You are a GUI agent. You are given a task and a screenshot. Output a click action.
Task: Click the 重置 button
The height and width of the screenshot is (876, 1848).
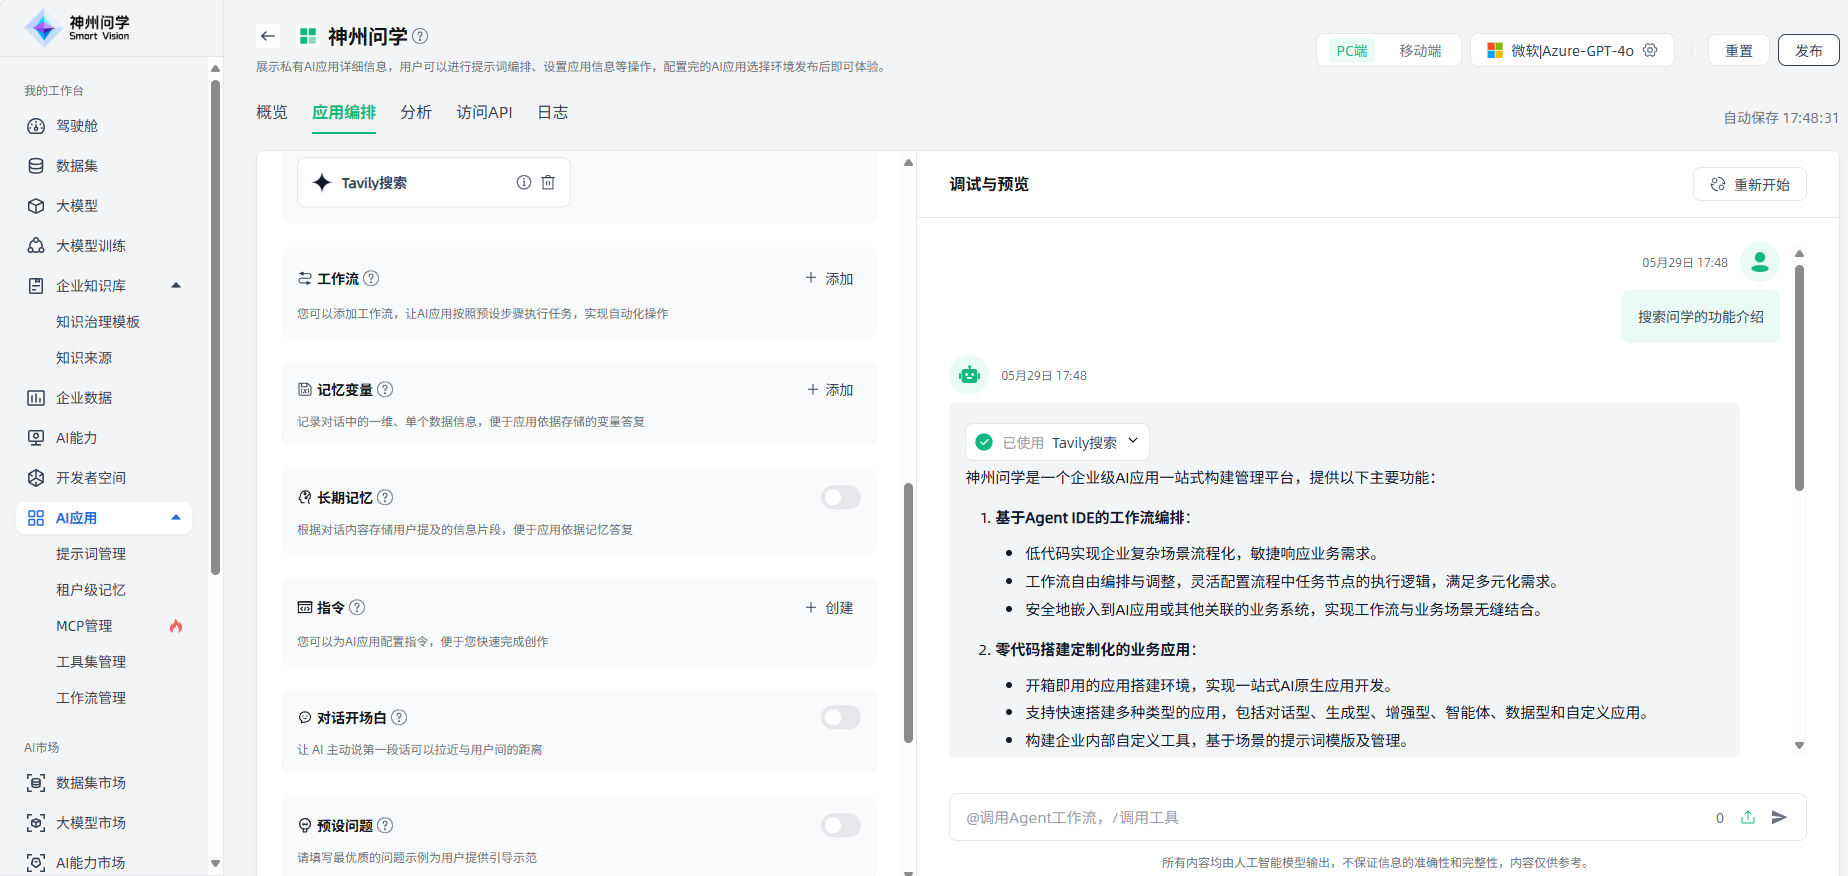(1739, 50)
